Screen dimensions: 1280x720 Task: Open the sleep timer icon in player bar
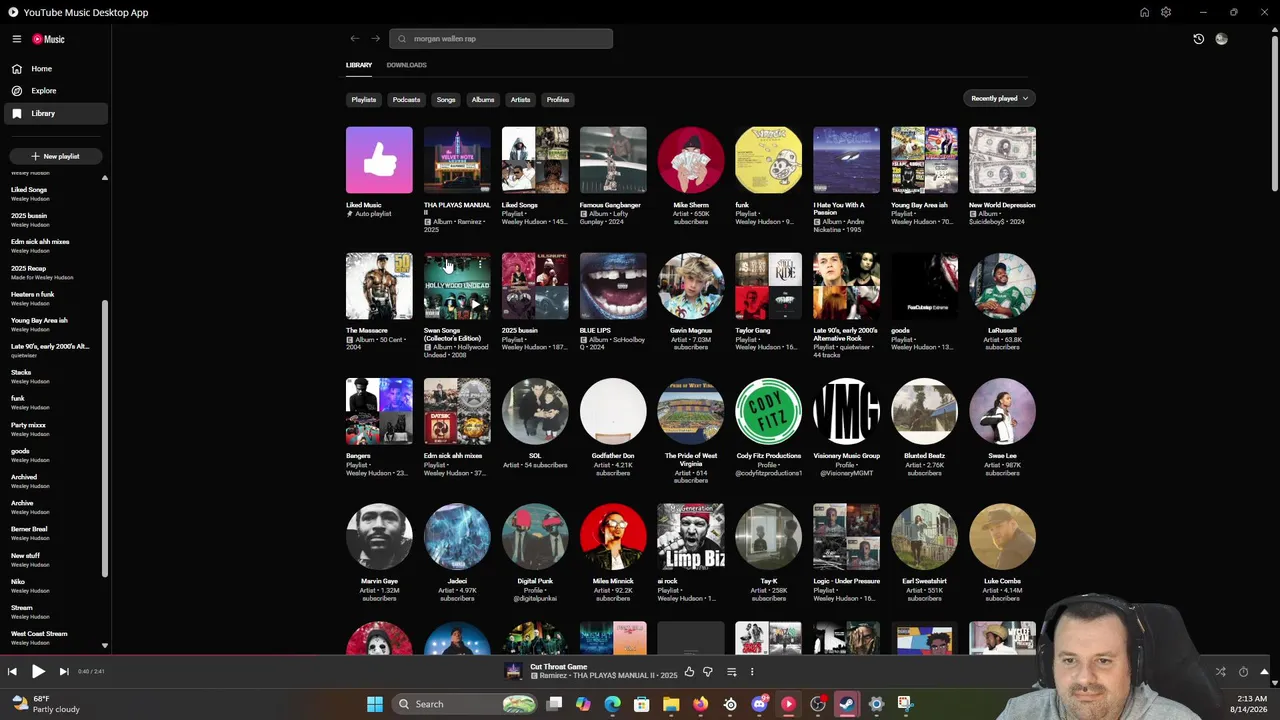coord(1243,672)
